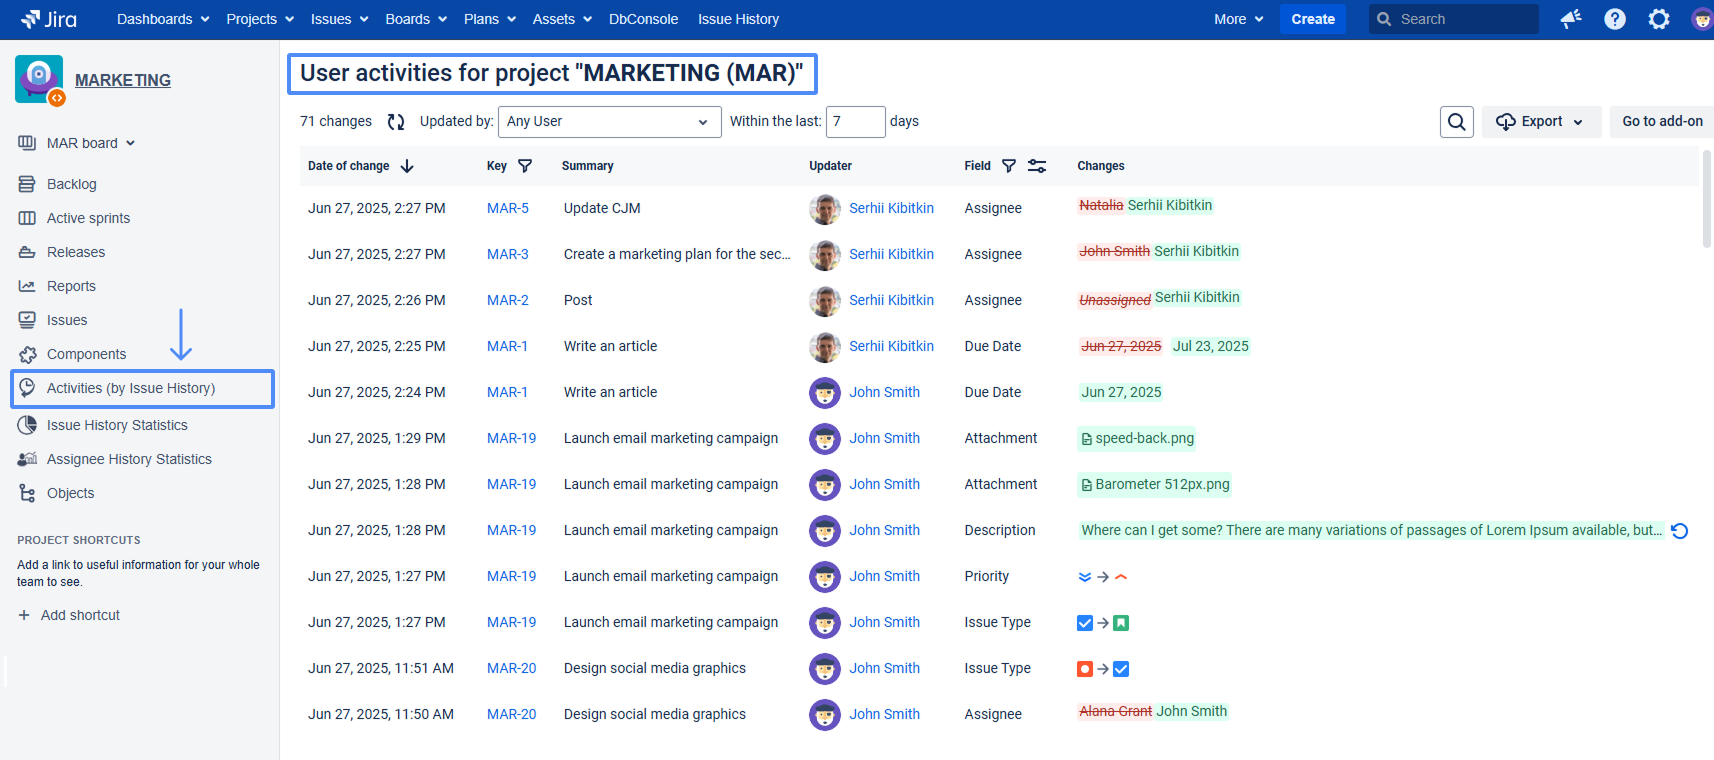Click the Create button
This screenshot has height=760, width=1714.
1312,19
